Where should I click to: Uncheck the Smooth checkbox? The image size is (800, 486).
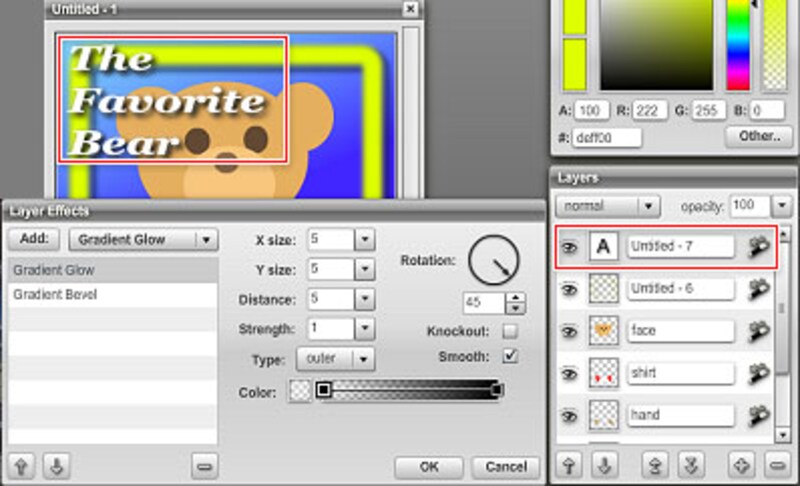point(511,355)
